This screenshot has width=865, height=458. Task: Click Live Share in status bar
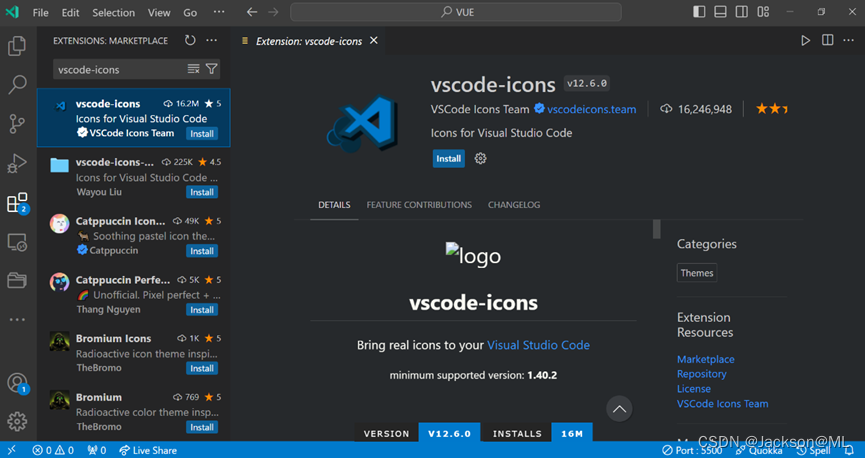tap(148, 450)
